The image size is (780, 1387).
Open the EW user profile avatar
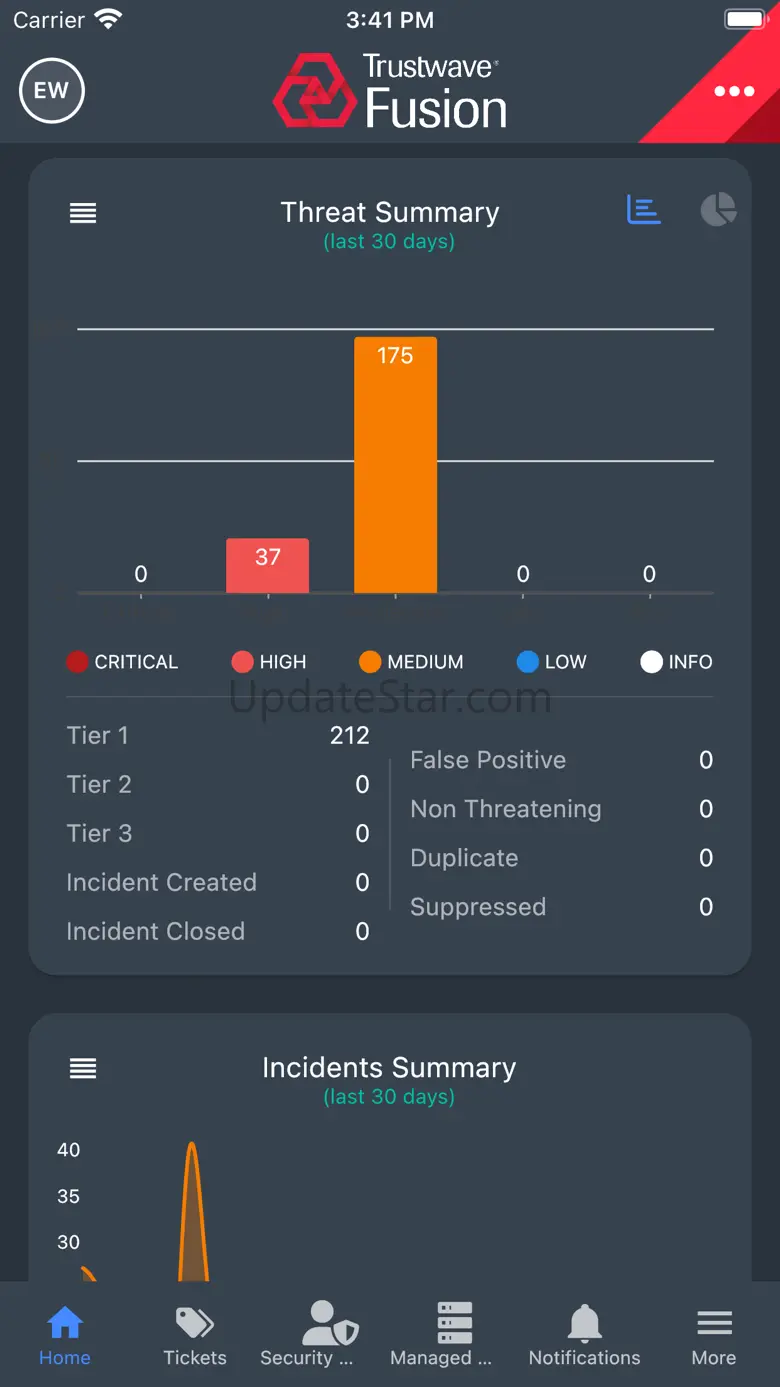coord(52,91)
